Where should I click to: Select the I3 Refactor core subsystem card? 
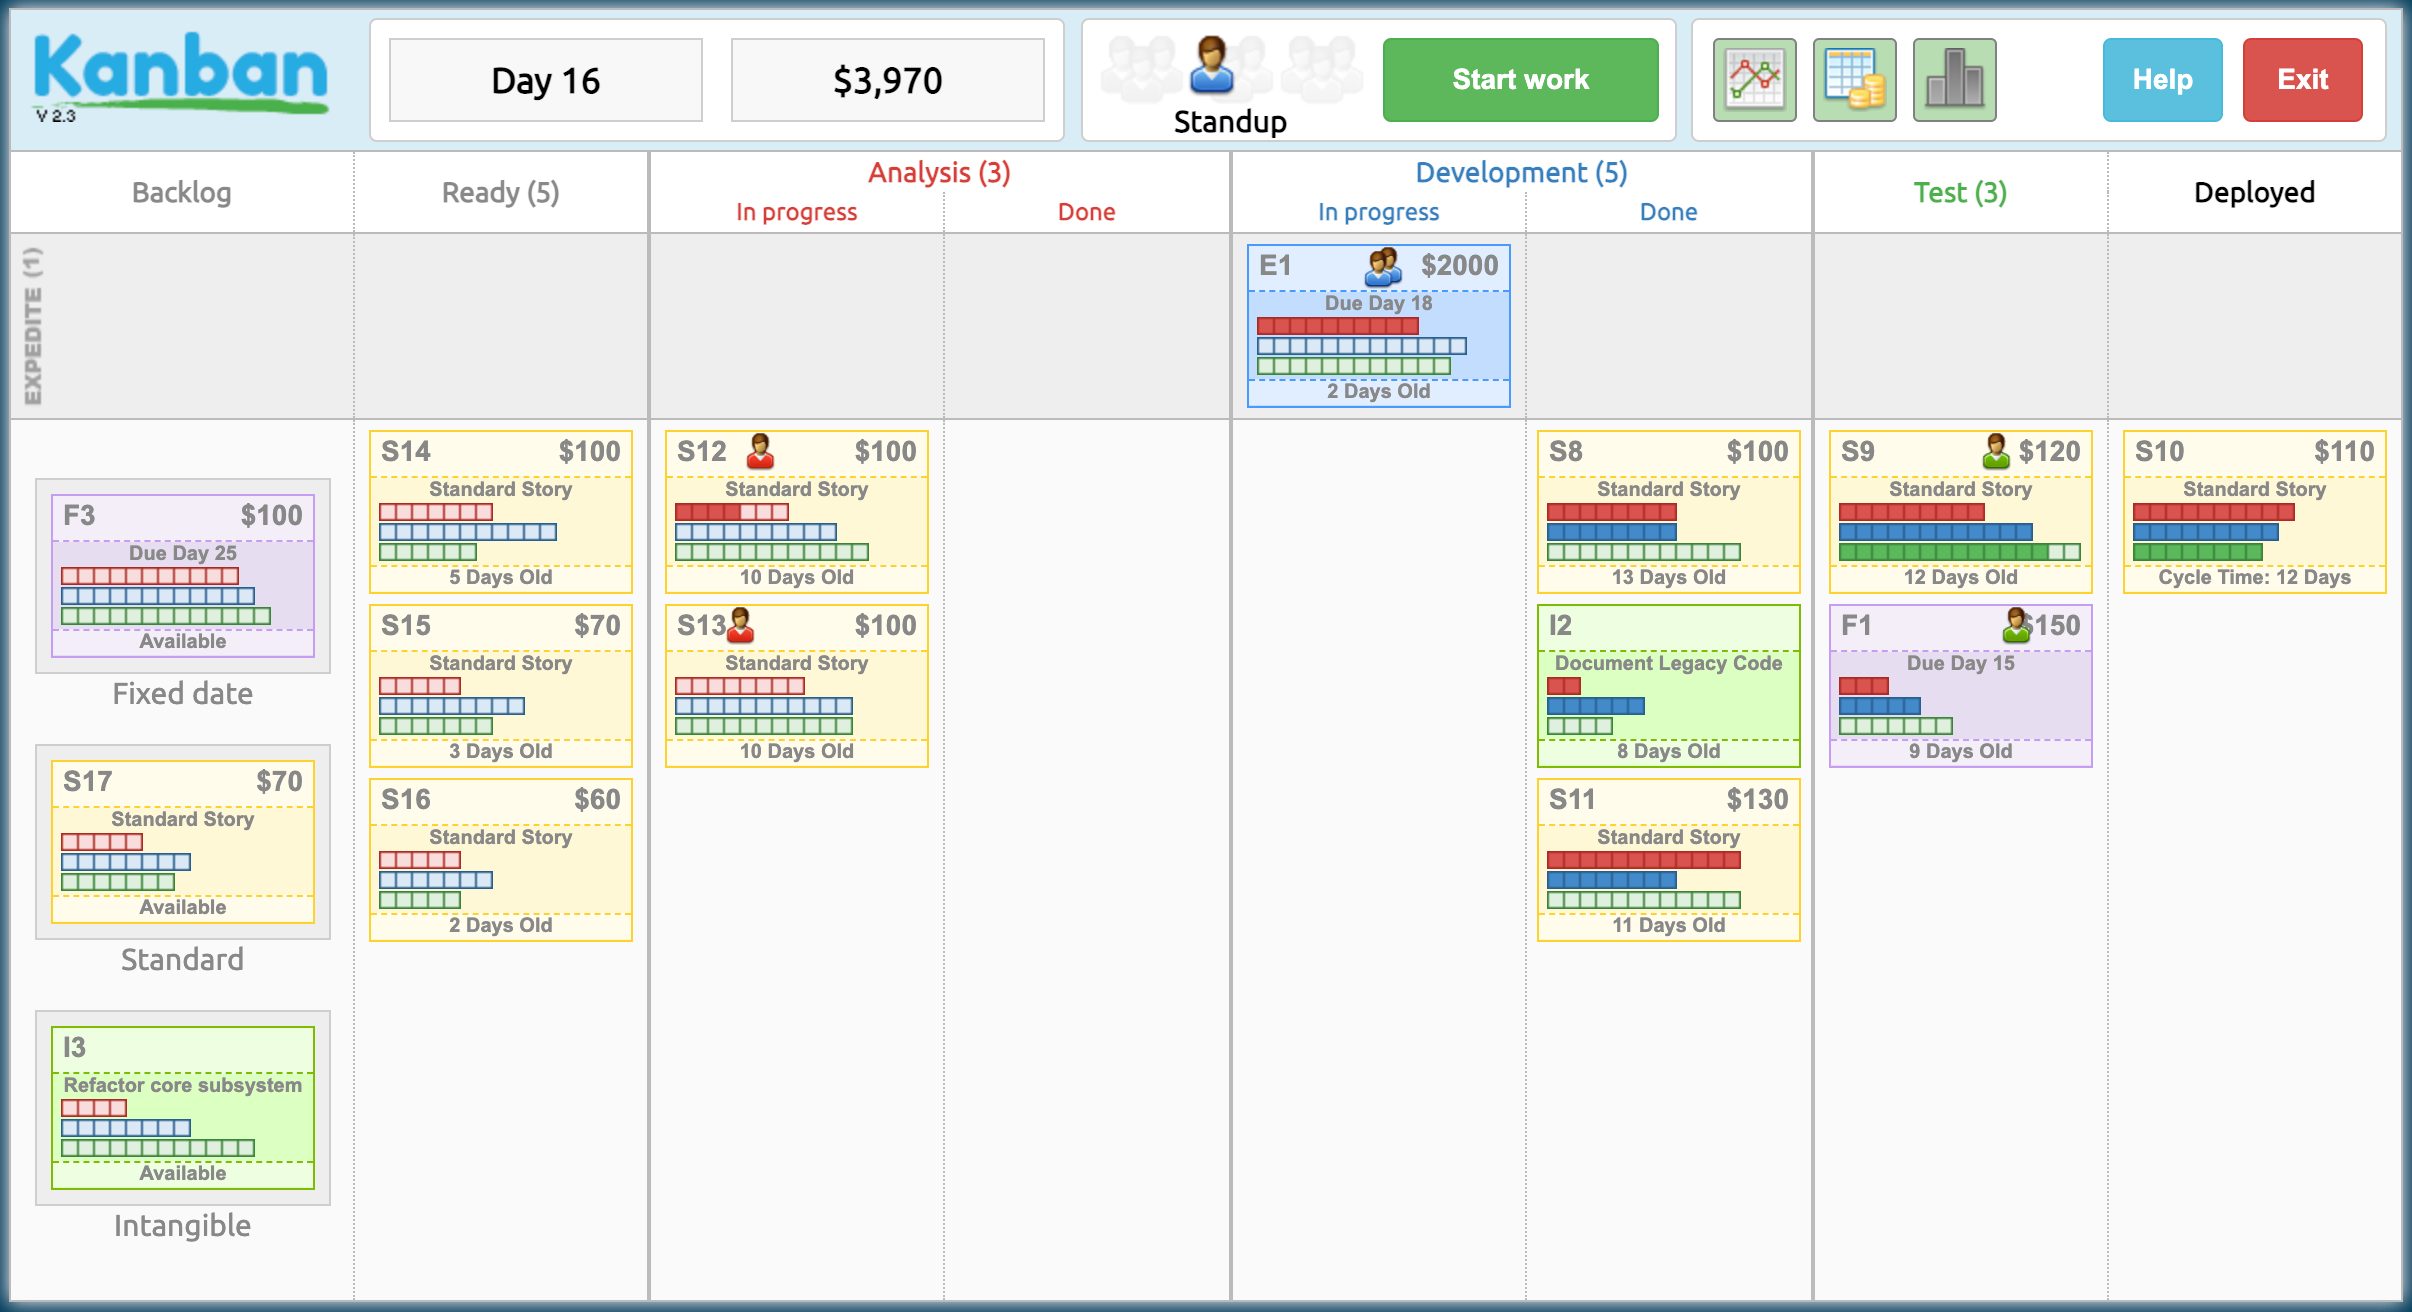pos(183,1108)
